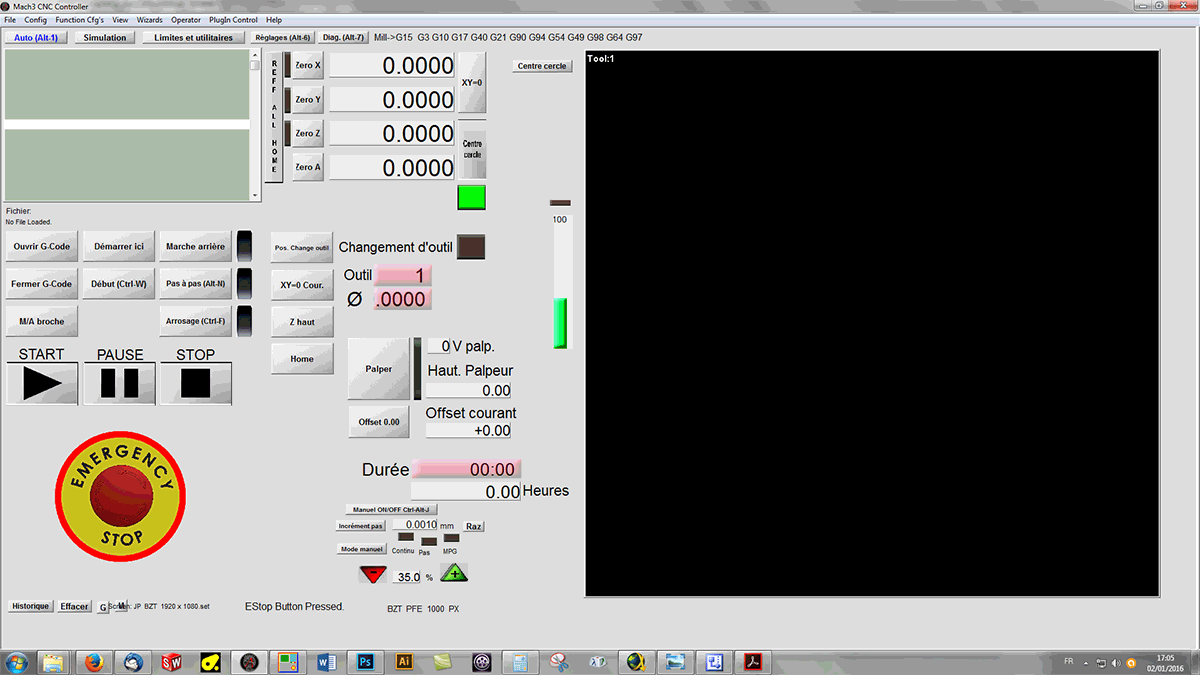
Task: Show hidden system tray icons arrow
Action: [x=1086, y=662]
